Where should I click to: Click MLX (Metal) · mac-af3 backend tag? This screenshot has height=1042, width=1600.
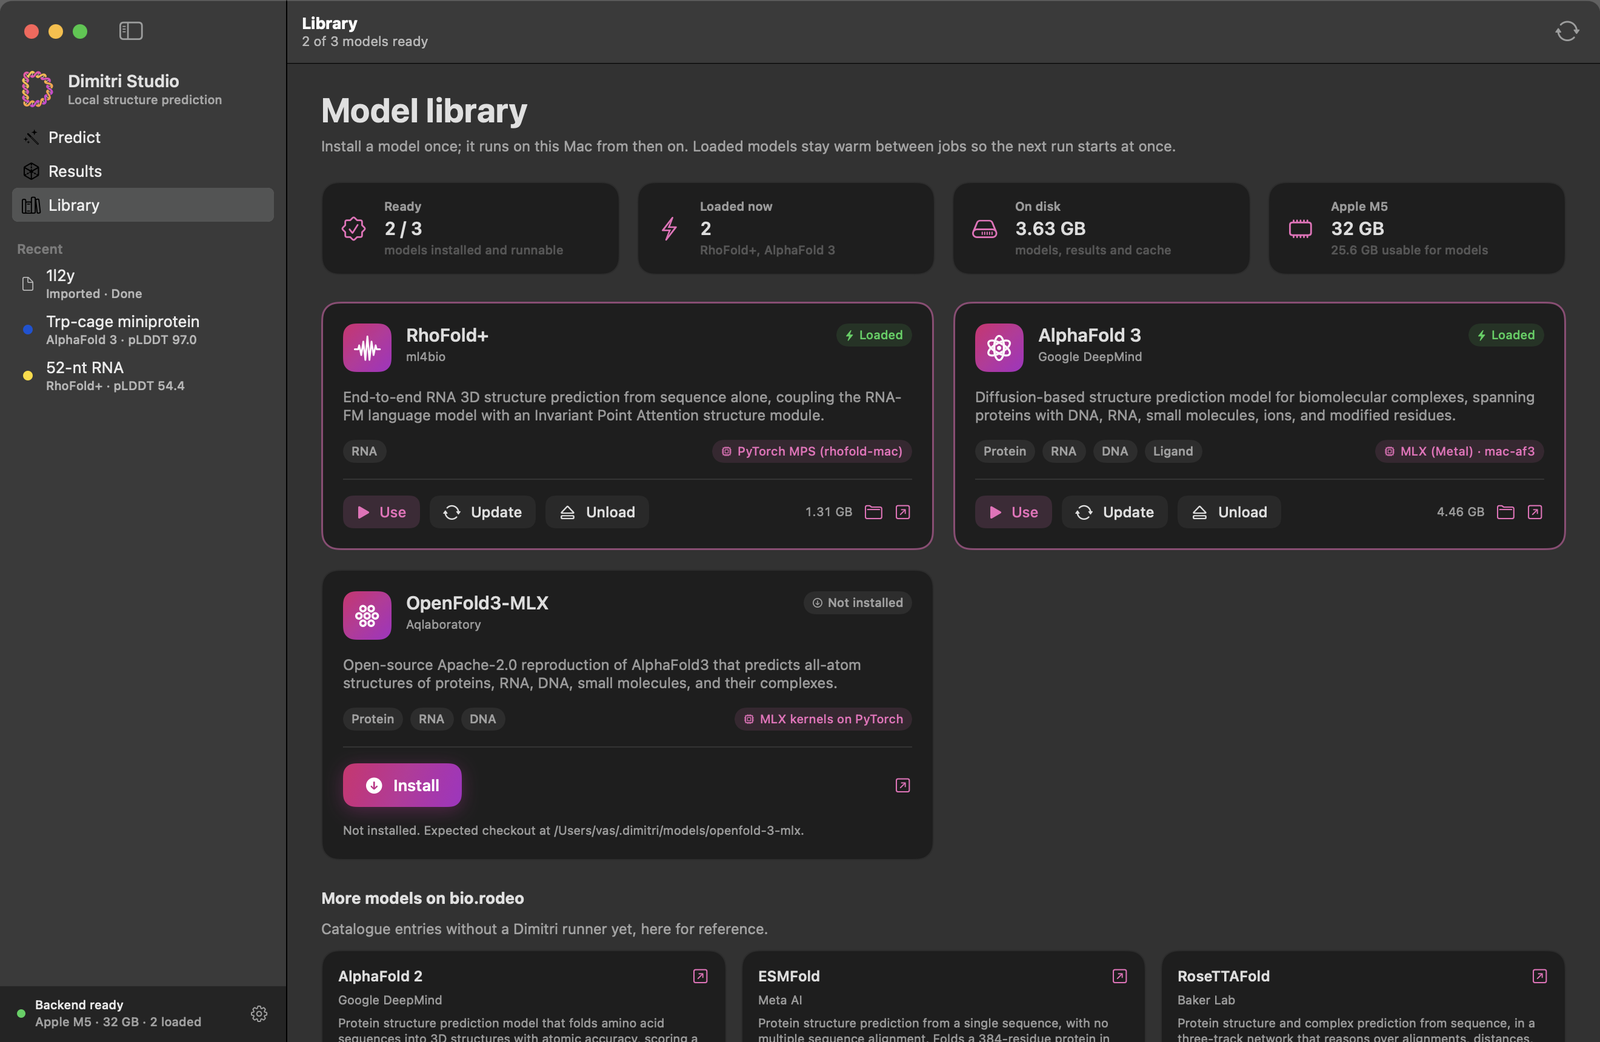tap(1459, 451)
